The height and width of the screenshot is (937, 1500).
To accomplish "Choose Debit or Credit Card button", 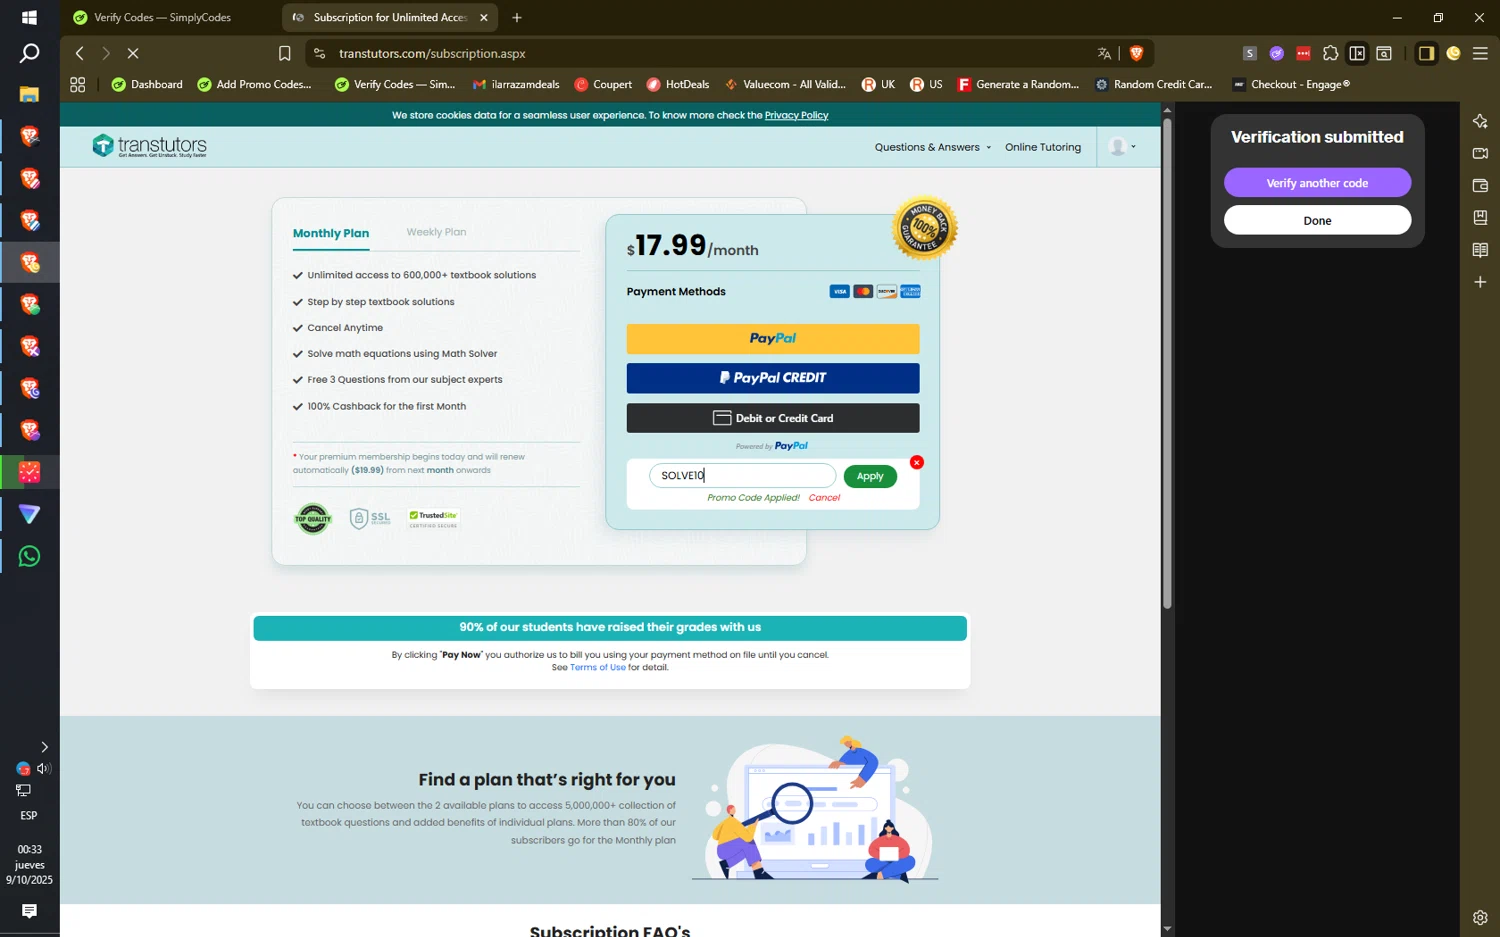I will [x=773, y=418].
